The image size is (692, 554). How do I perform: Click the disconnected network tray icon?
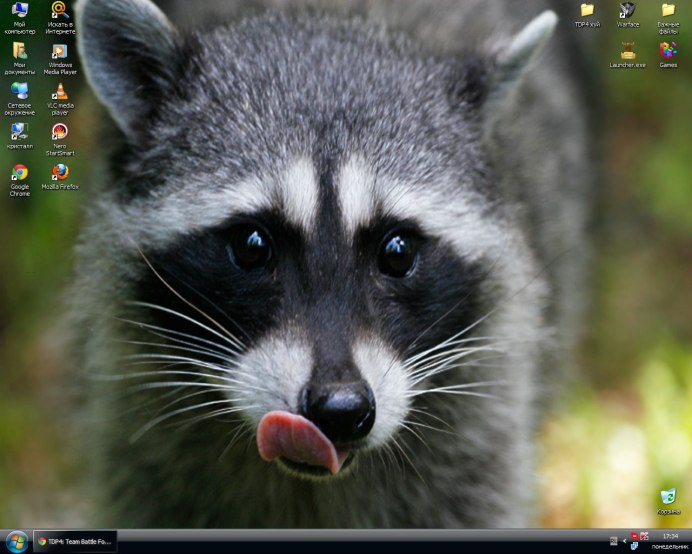(644, 536)
